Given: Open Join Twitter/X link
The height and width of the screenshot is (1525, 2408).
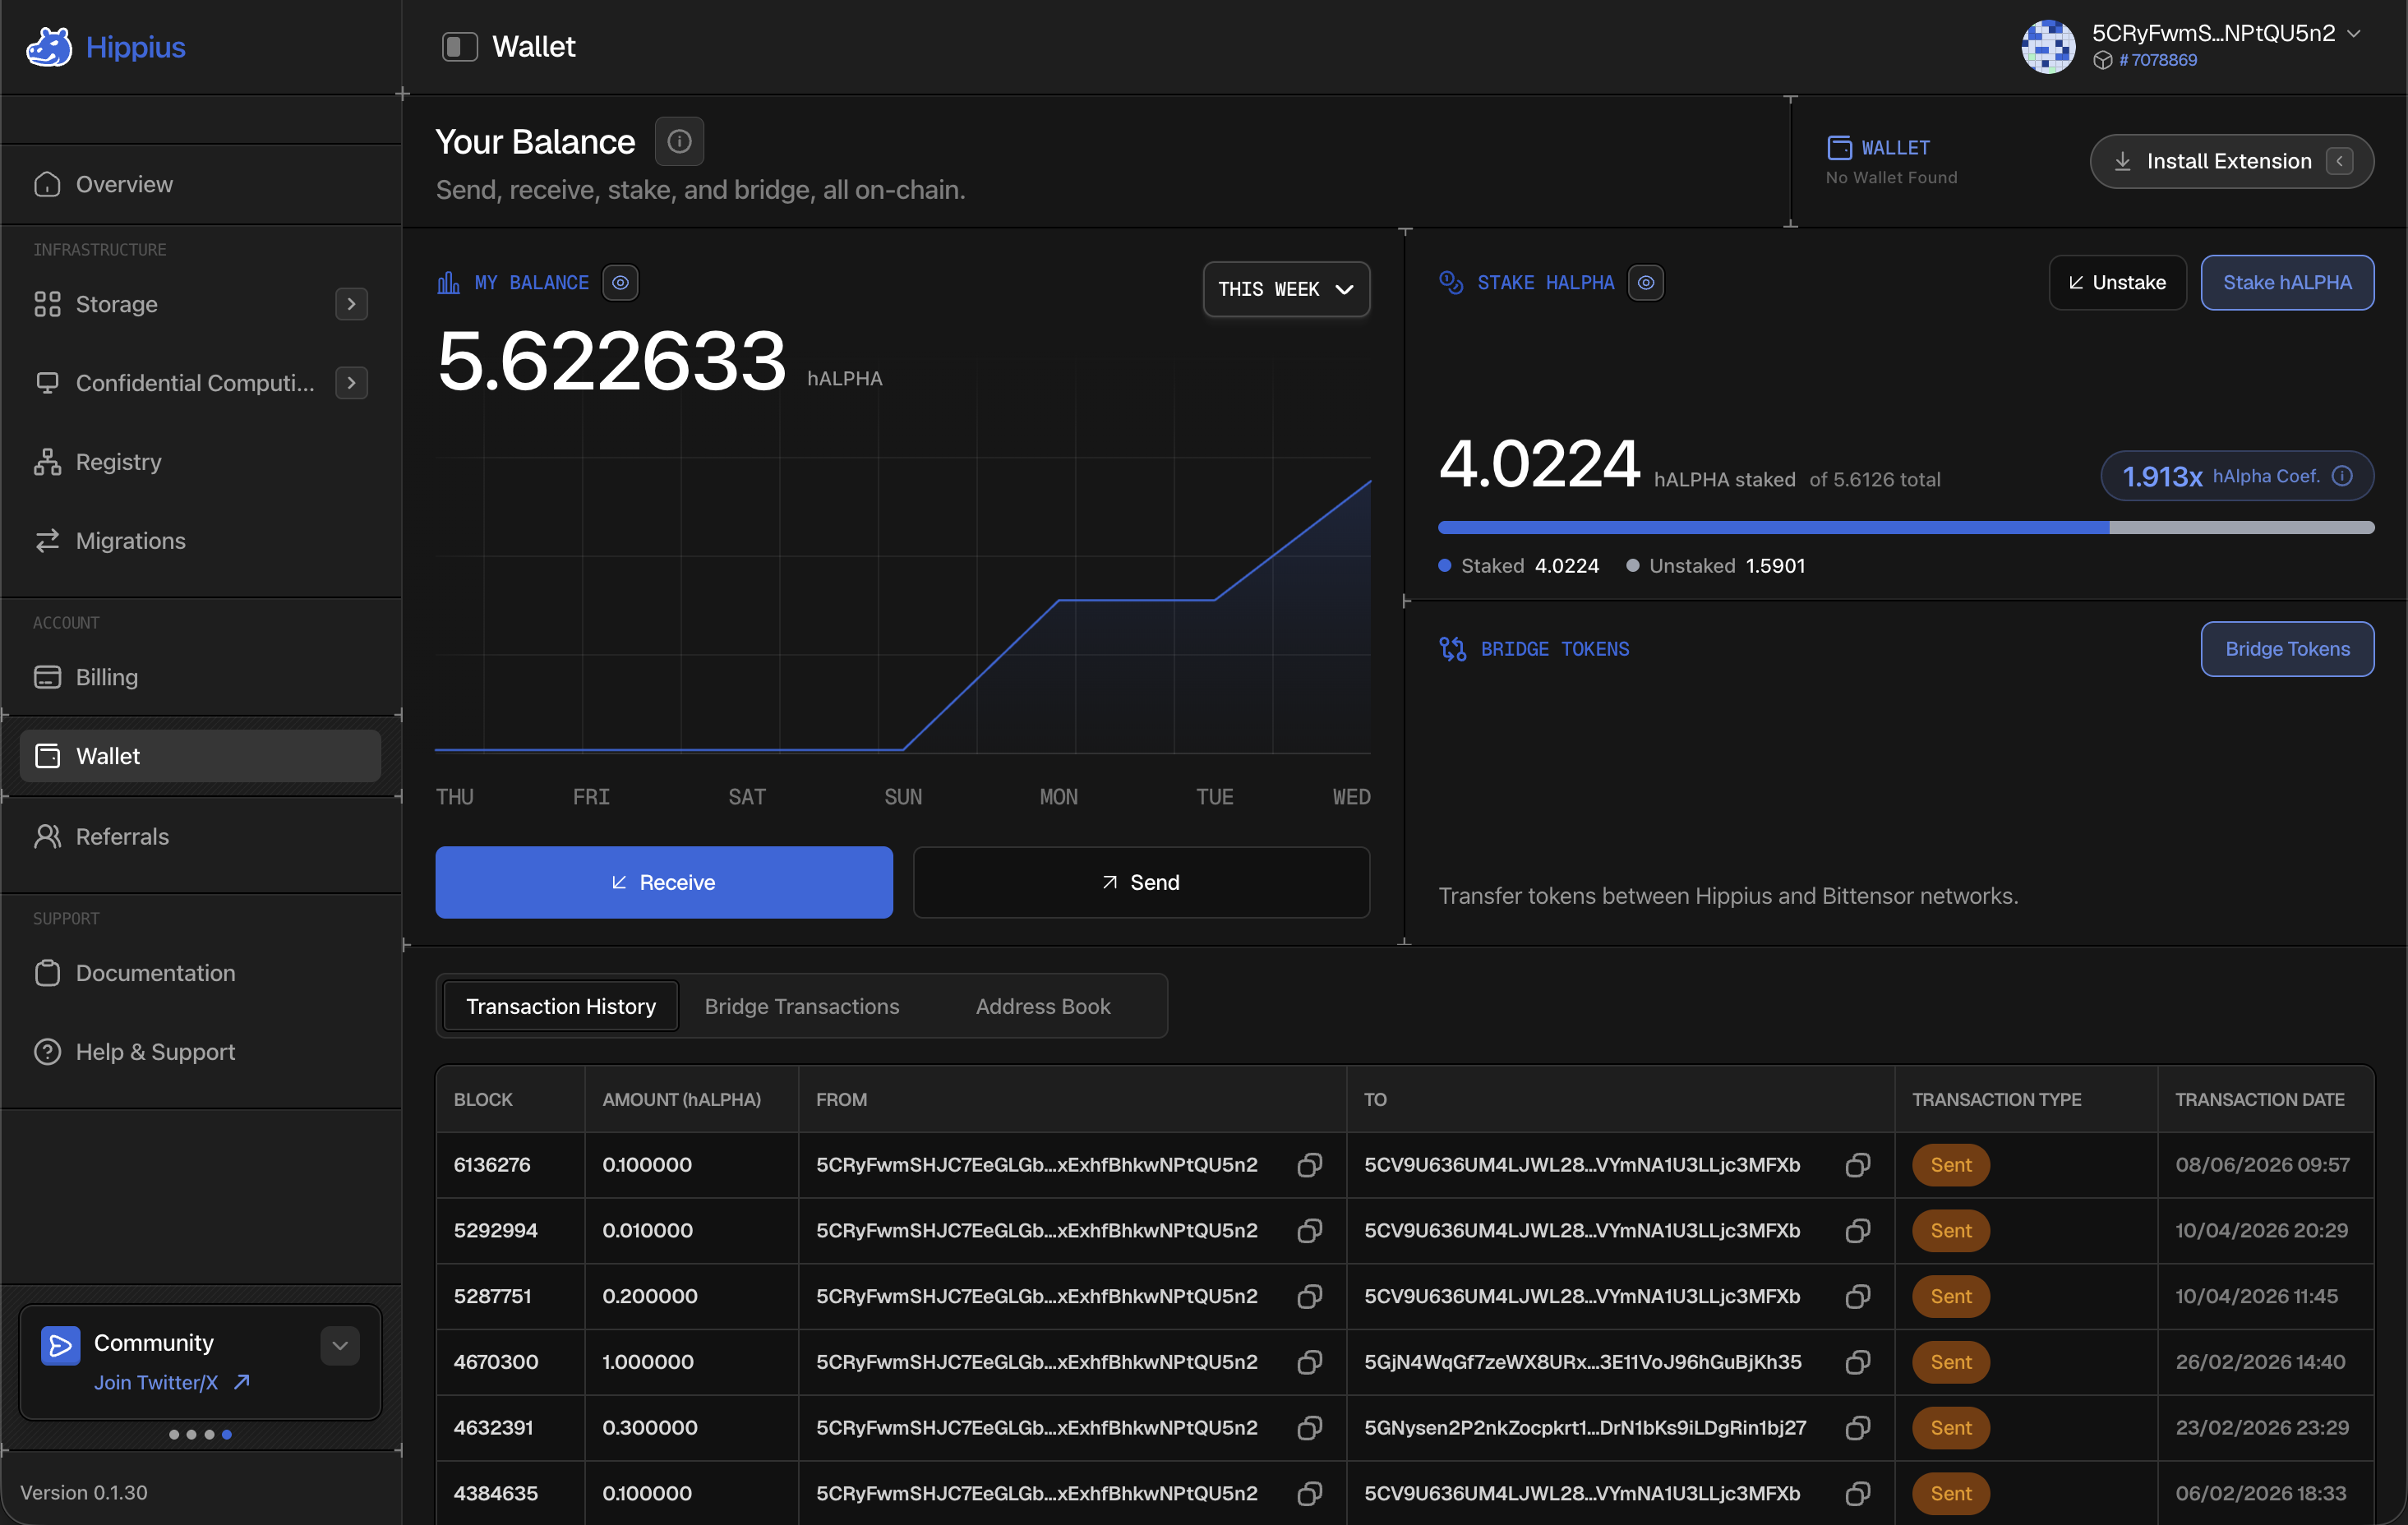Looking at the screenshot, I should point(171,1382).
